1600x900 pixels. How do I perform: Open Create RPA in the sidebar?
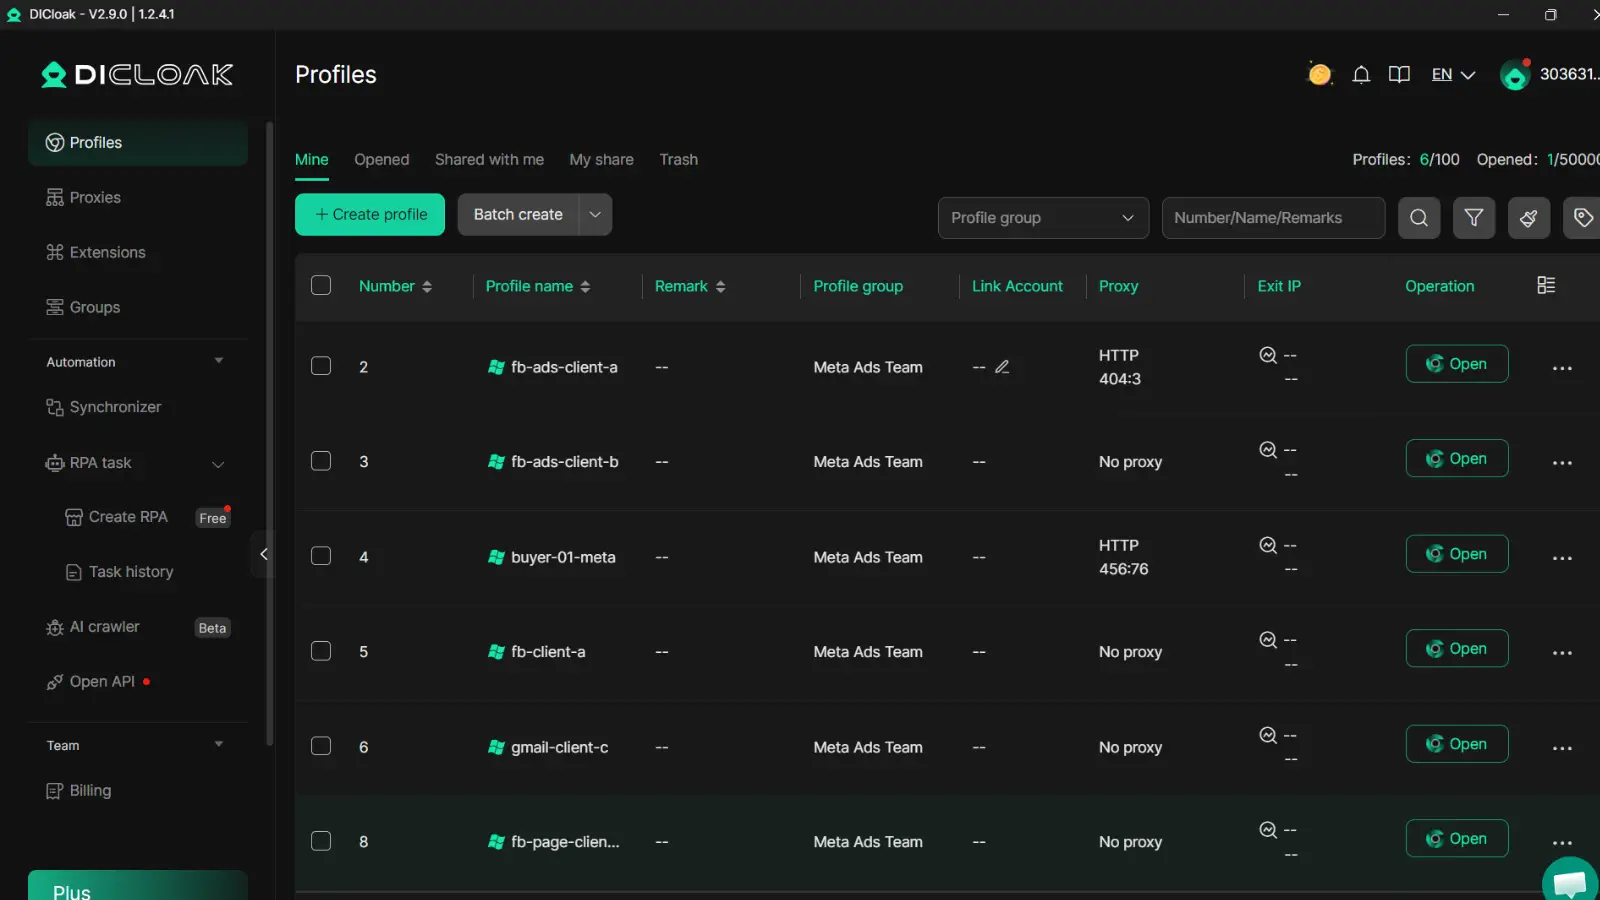tap(138, 517)
